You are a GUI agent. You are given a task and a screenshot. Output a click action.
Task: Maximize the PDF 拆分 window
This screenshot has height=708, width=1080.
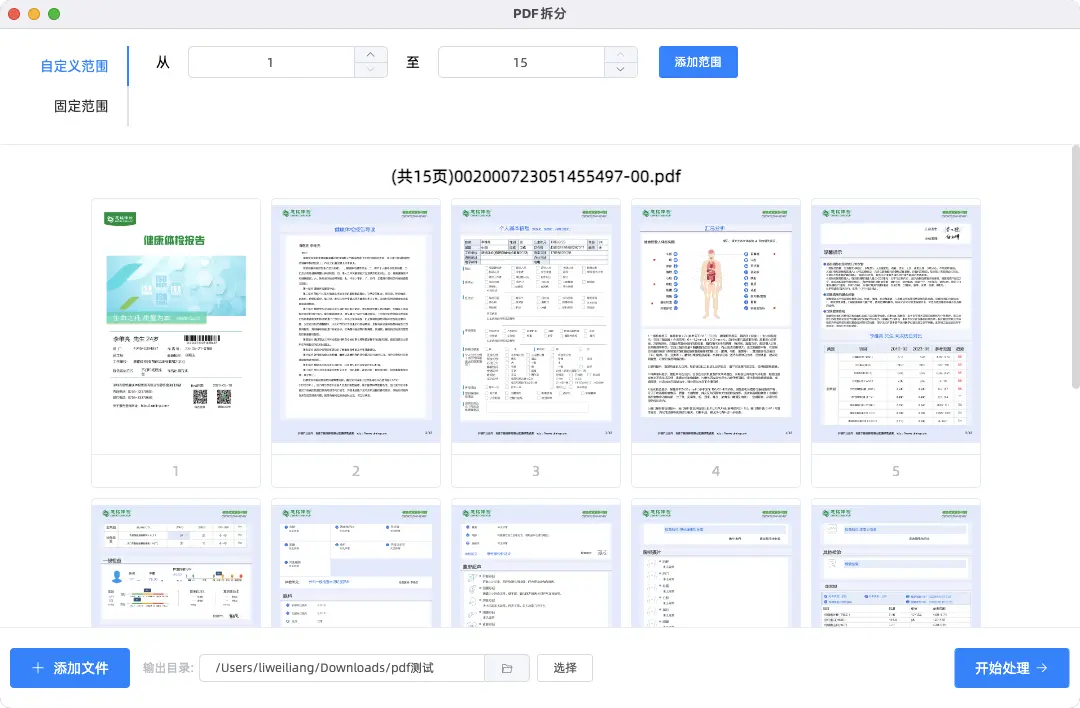click(54, 14)
